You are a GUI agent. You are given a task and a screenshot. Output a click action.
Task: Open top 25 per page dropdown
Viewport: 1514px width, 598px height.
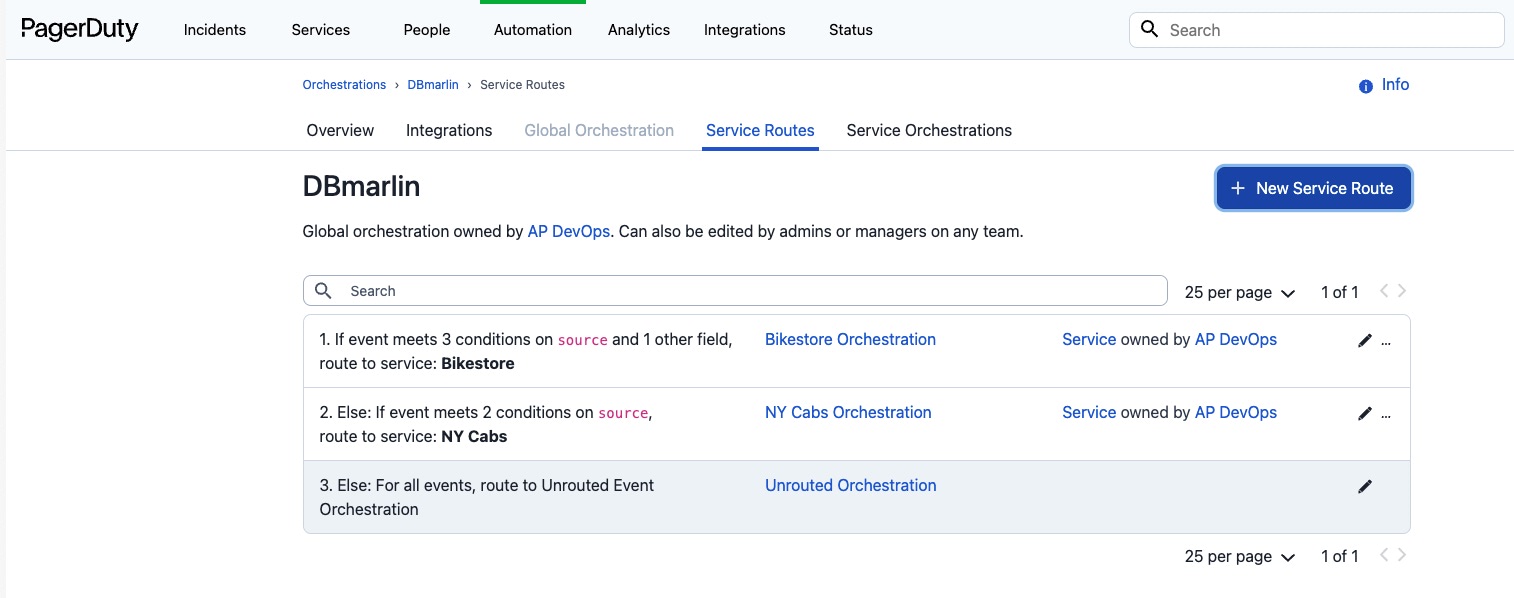click(x=1240, y=292)
